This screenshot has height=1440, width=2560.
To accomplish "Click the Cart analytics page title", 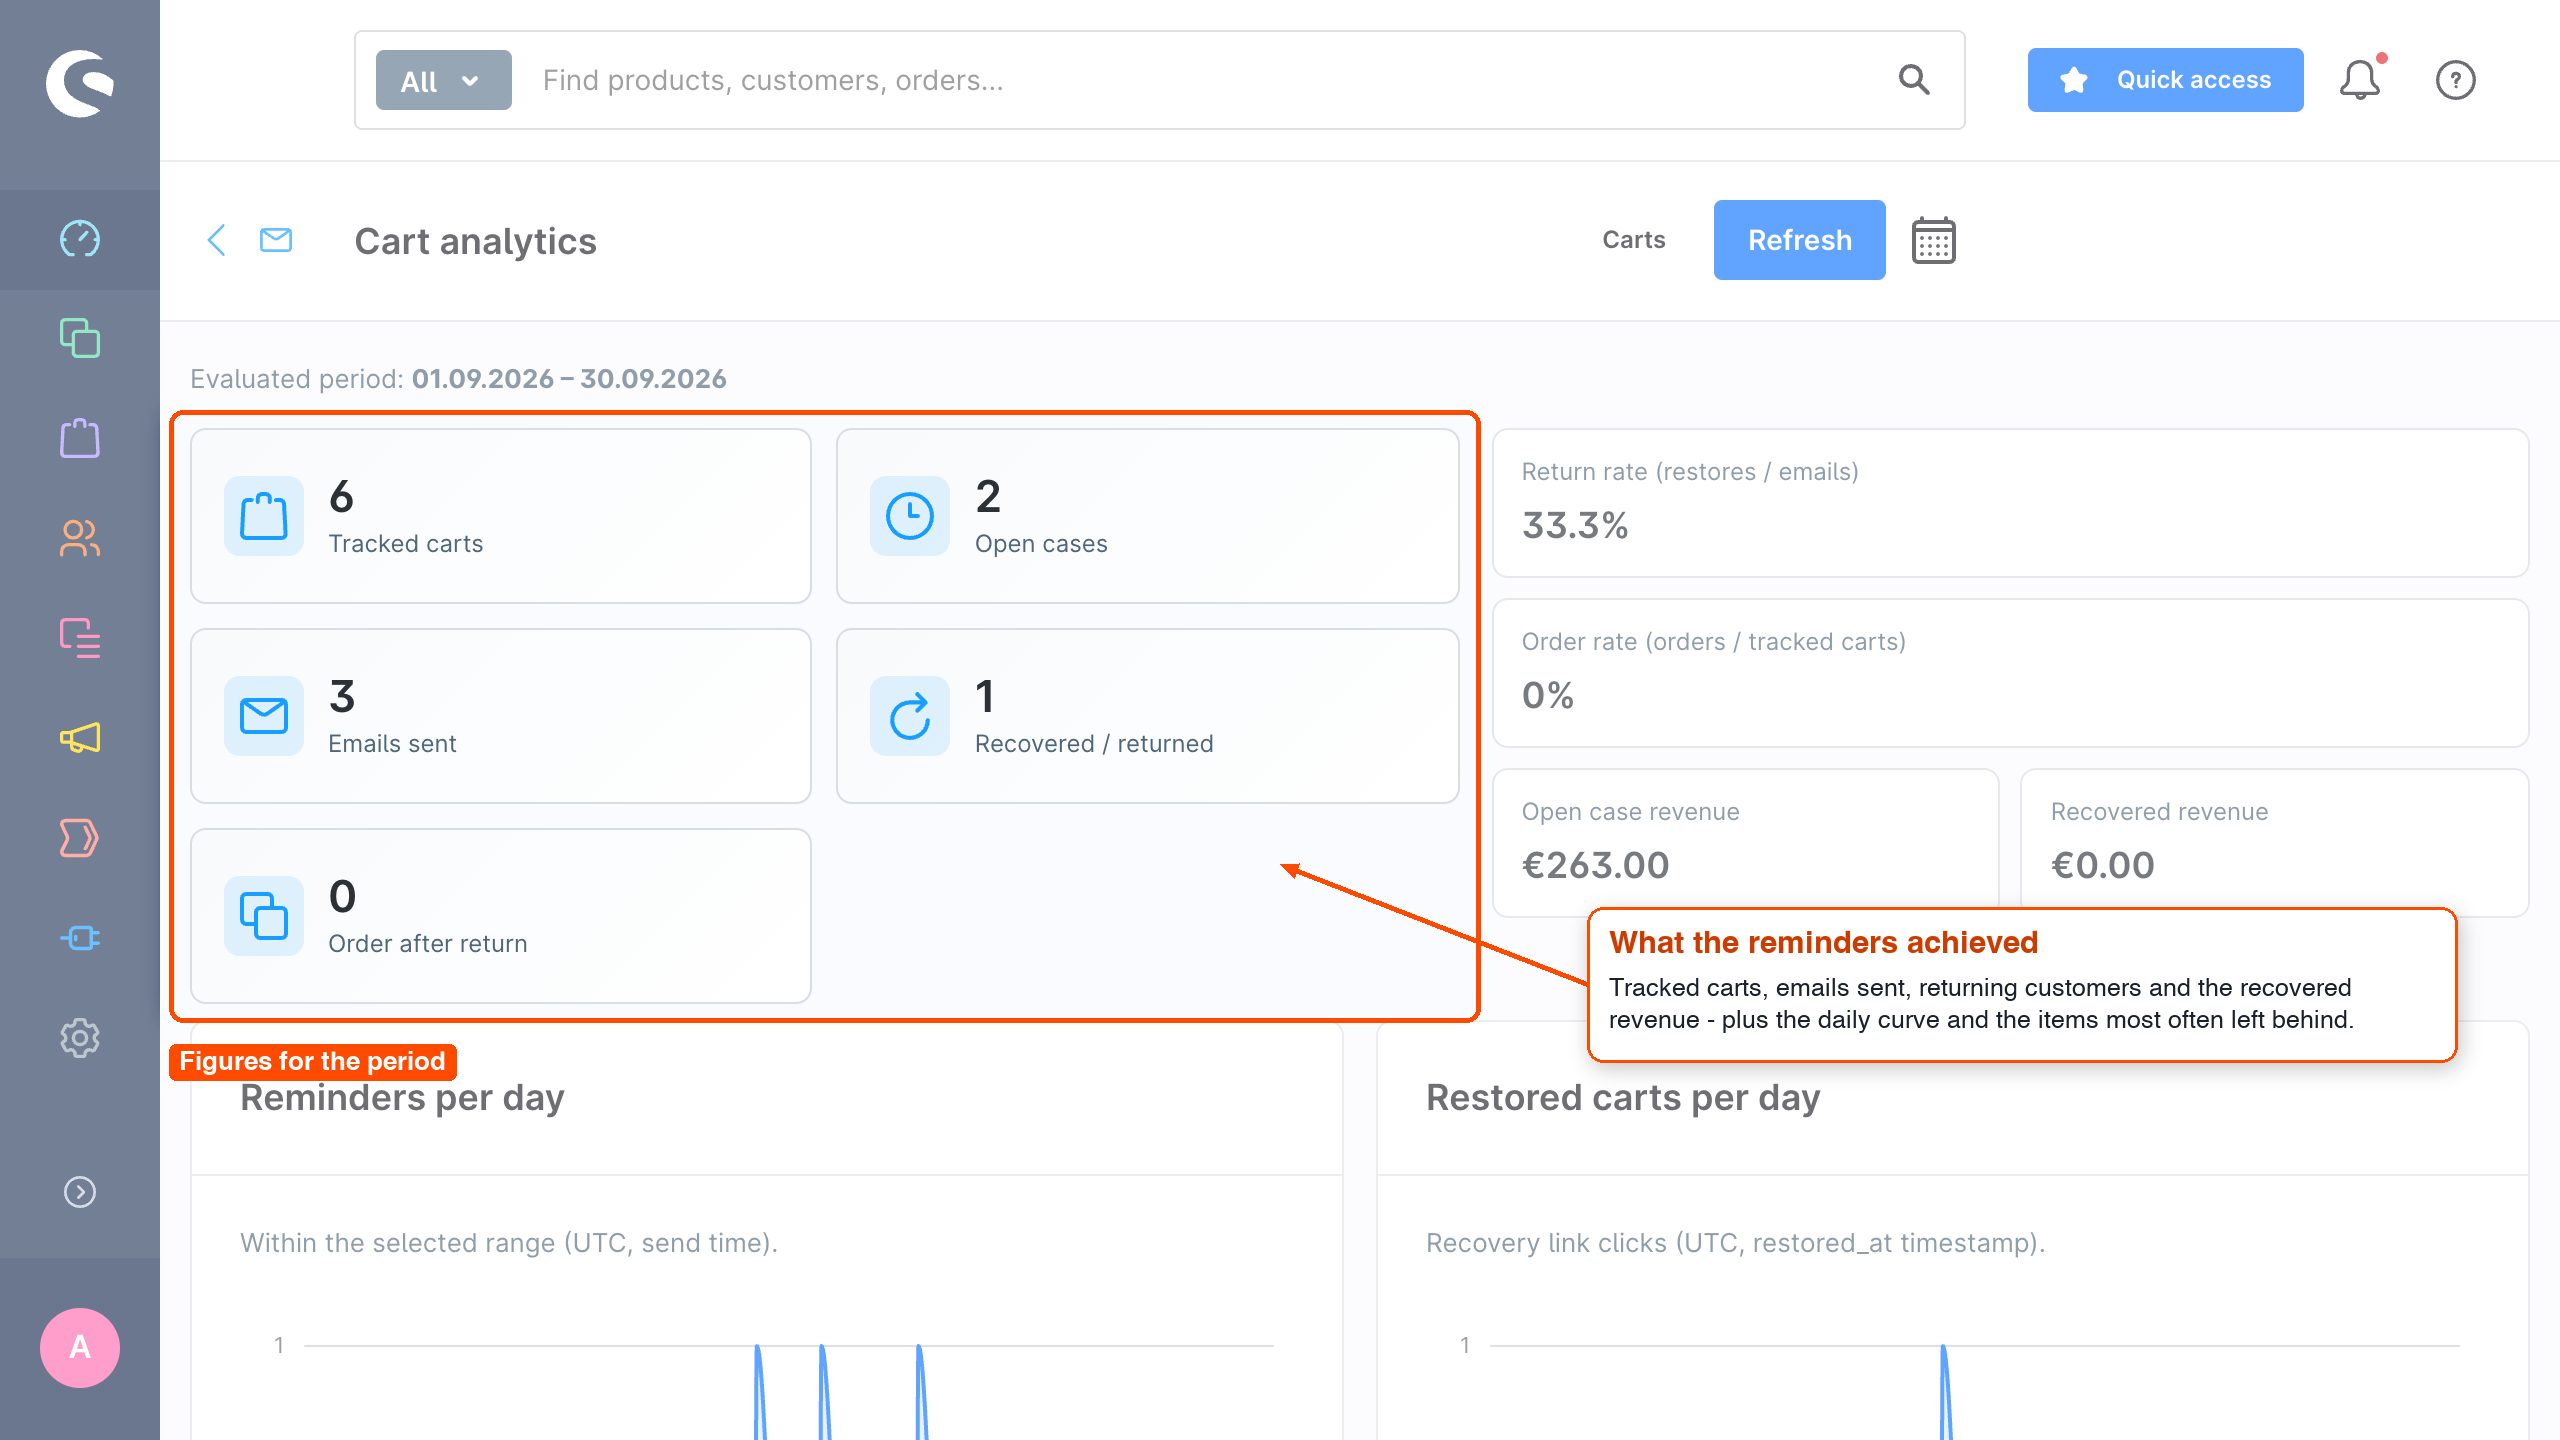I will pyautogui.click(x=475, y=241).
